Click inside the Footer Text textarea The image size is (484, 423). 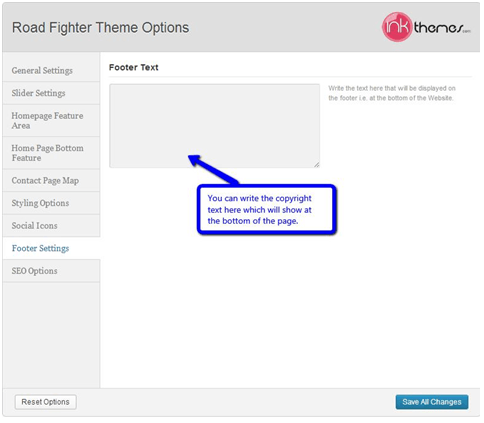click(214, 126)
